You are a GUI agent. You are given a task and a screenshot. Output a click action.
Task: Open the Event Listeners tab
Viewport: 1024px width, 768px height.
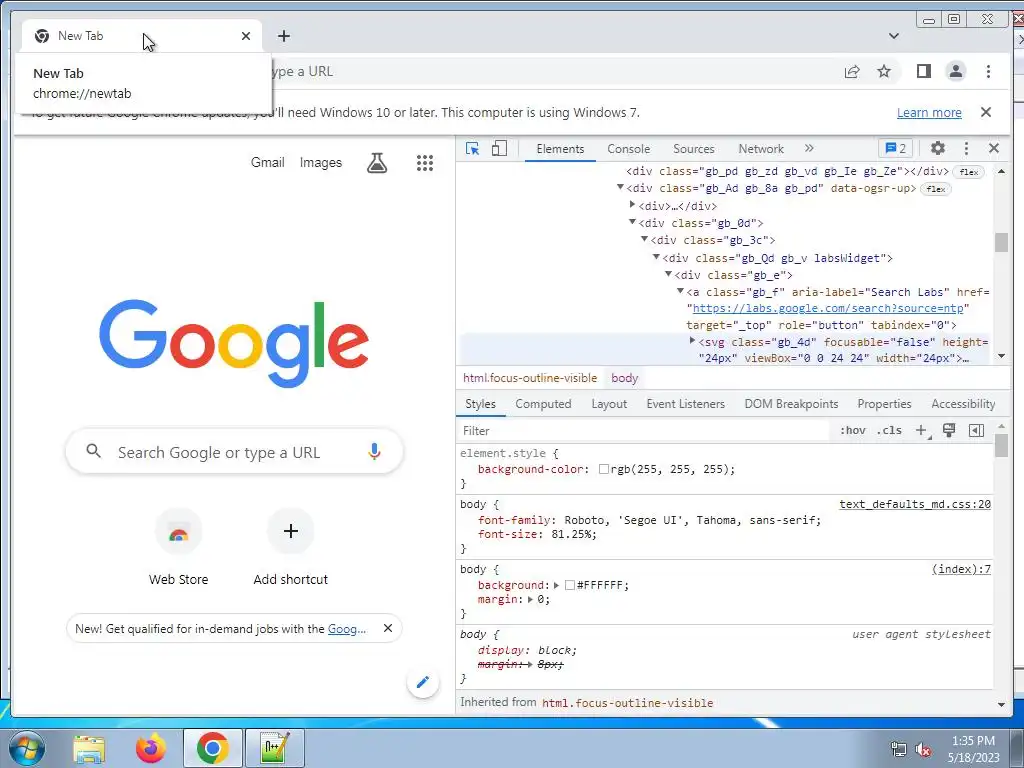tap(686, 404)
